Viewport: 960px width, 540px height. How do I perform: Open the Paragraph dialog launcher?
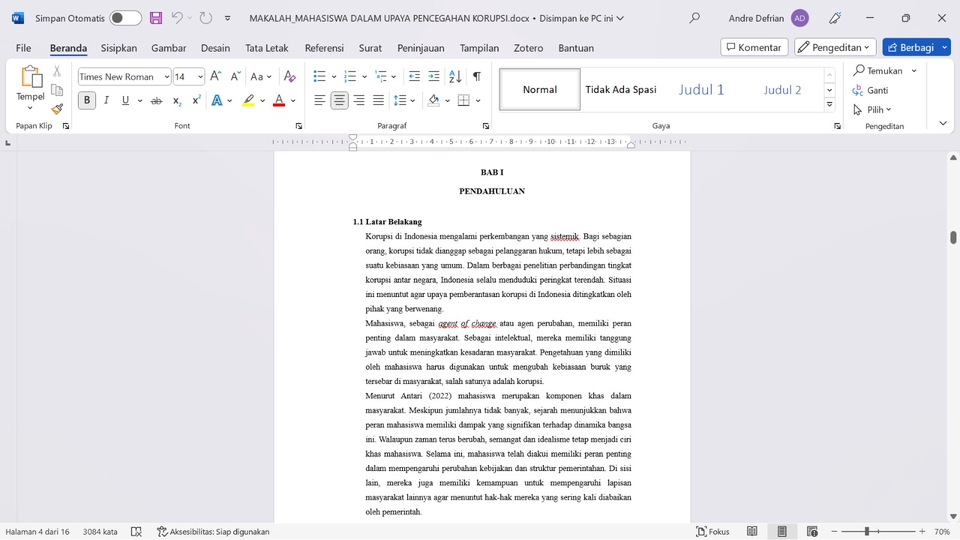[486, 126]
